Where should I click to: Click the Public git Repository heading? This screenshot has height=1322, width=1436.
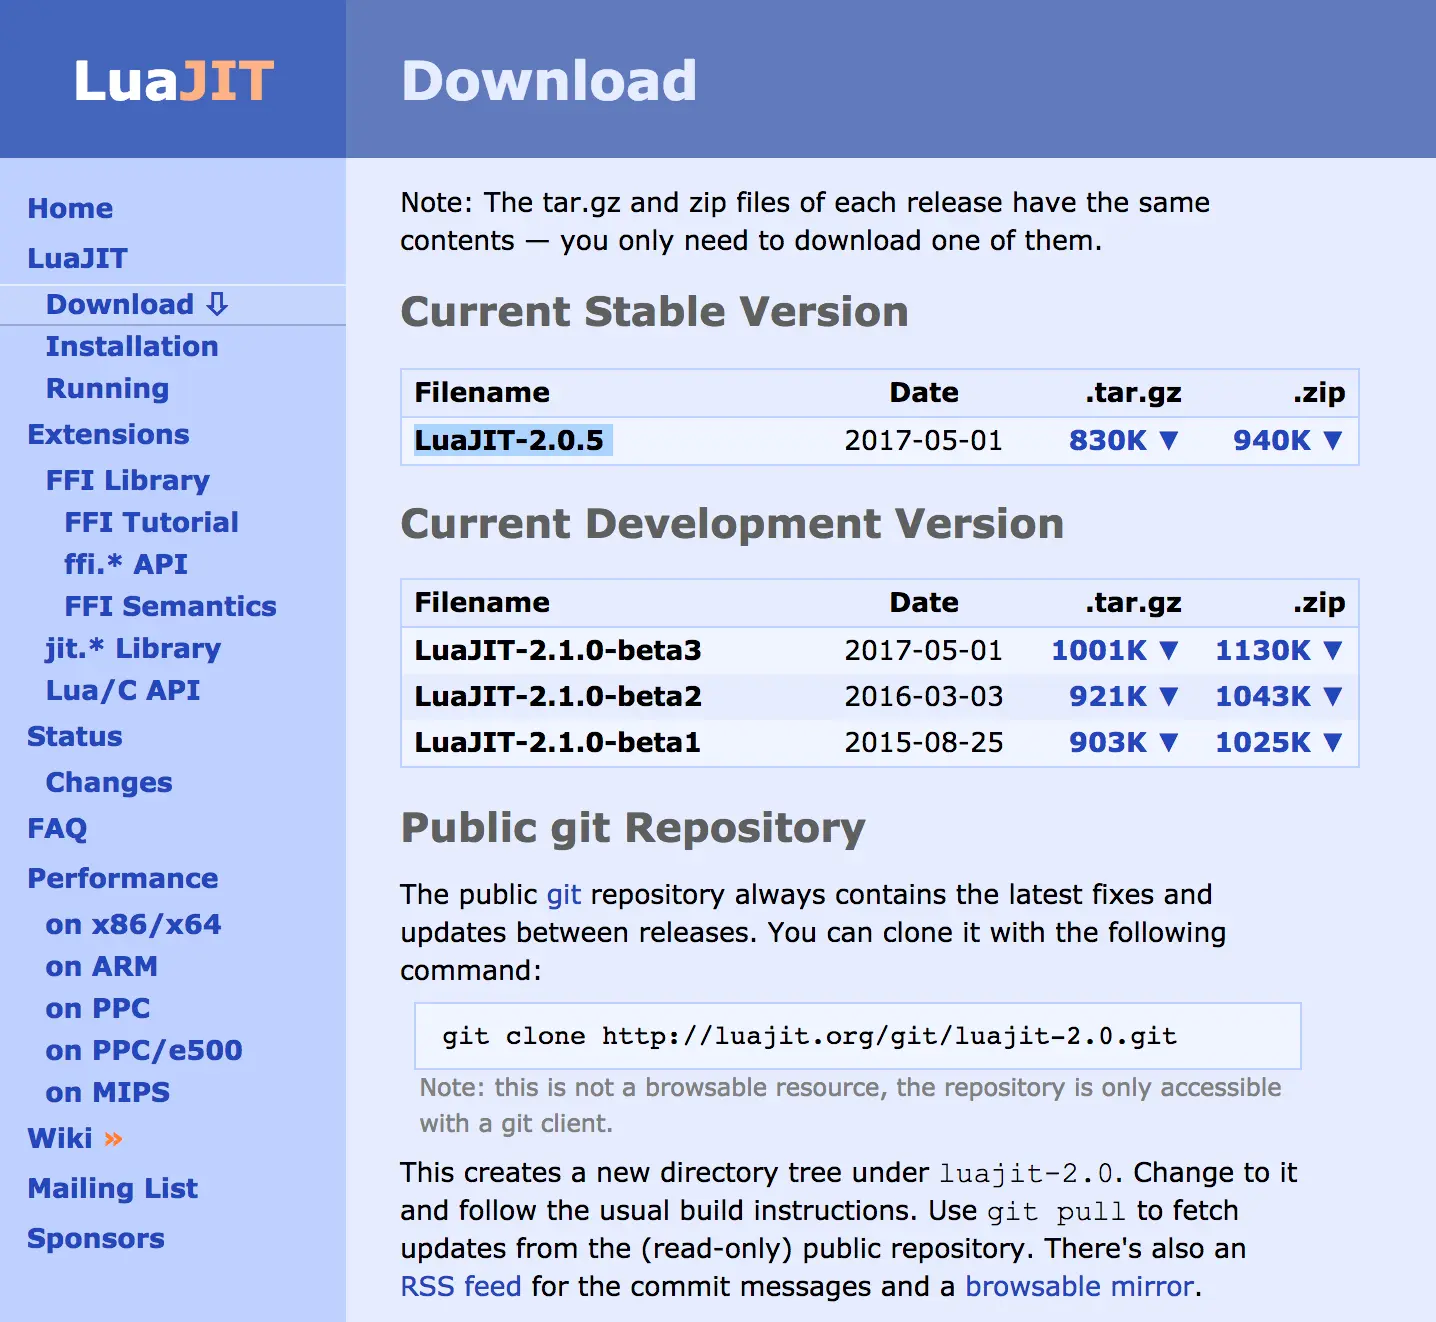[633, 828]
